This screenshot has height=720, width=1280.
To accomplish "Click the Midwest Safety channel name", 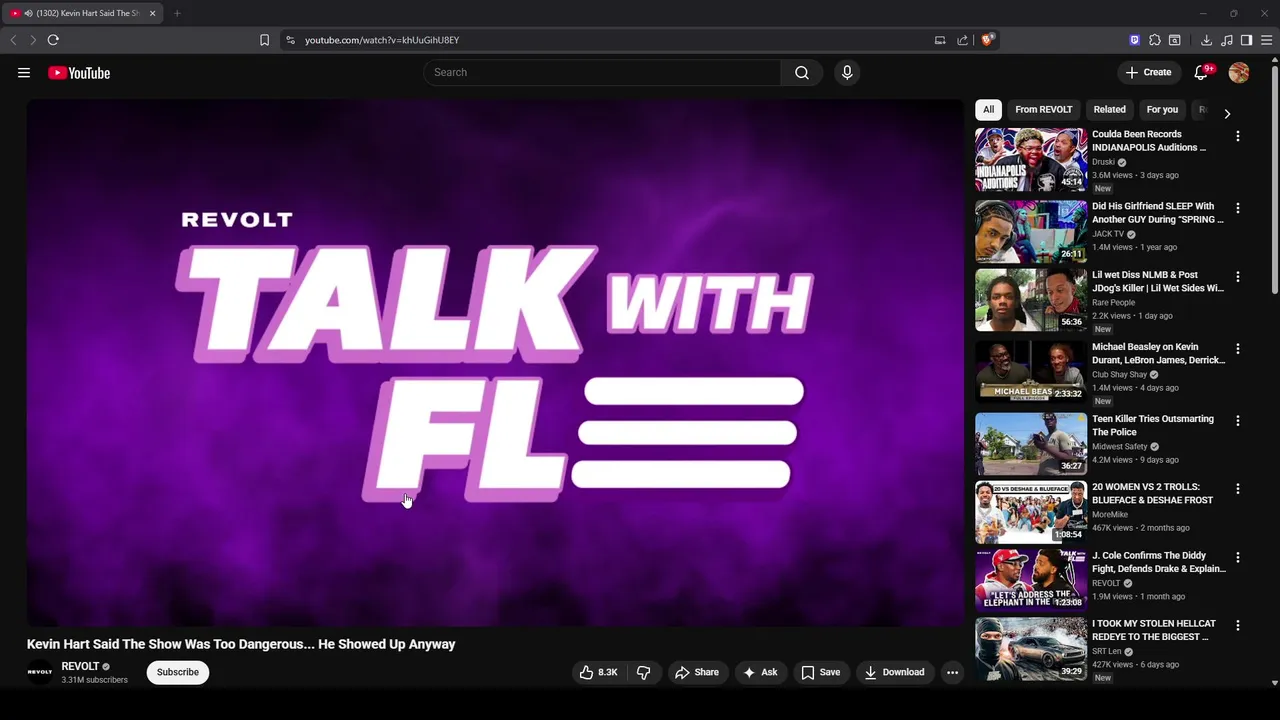I will [x=1120, y=447].
